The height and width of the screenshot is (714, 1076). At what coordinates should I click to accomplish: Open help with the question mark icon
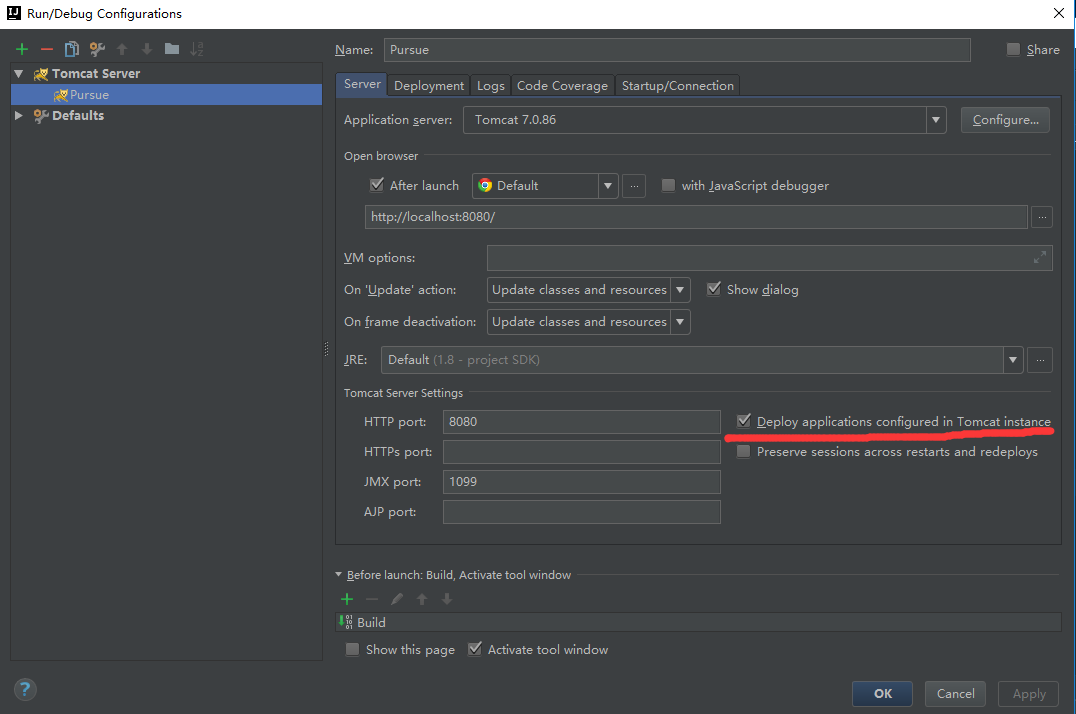[25, 689]
